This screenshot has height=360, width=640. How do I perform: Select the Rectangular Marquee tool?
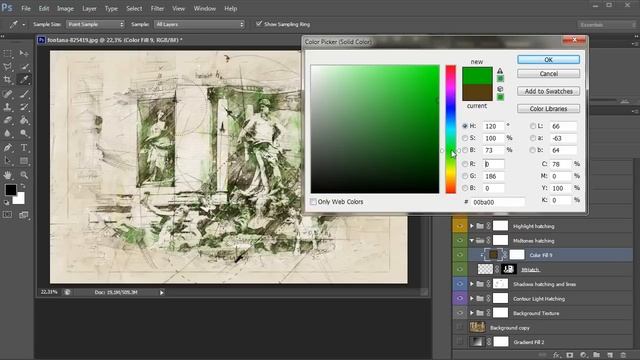[x=7, y=53]
